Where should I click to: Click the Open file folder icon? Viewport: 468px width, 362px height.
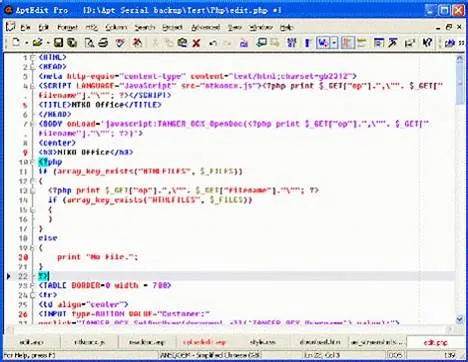pos(38,42)
